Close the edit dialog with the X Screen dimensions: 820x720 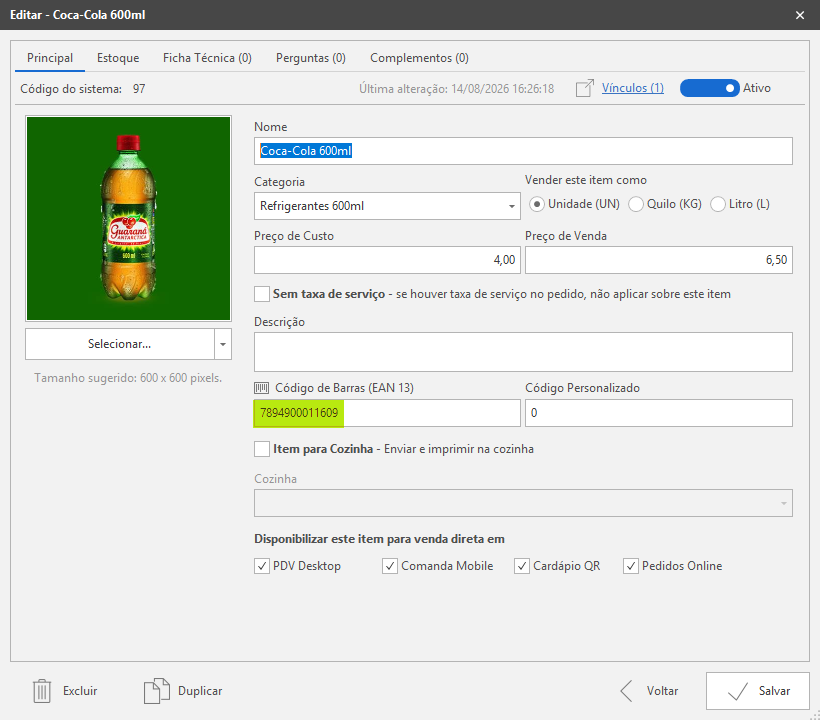point(800,15)
